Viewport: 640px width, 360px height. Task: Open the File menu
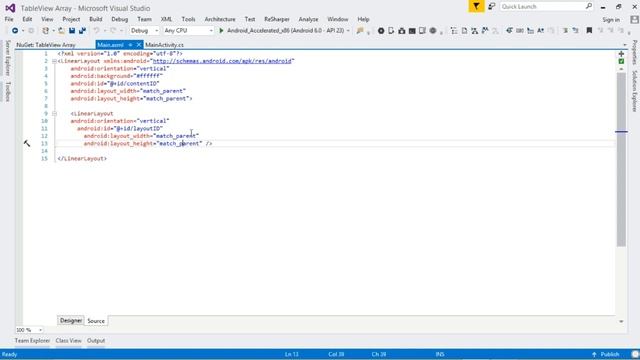(9, 19)
